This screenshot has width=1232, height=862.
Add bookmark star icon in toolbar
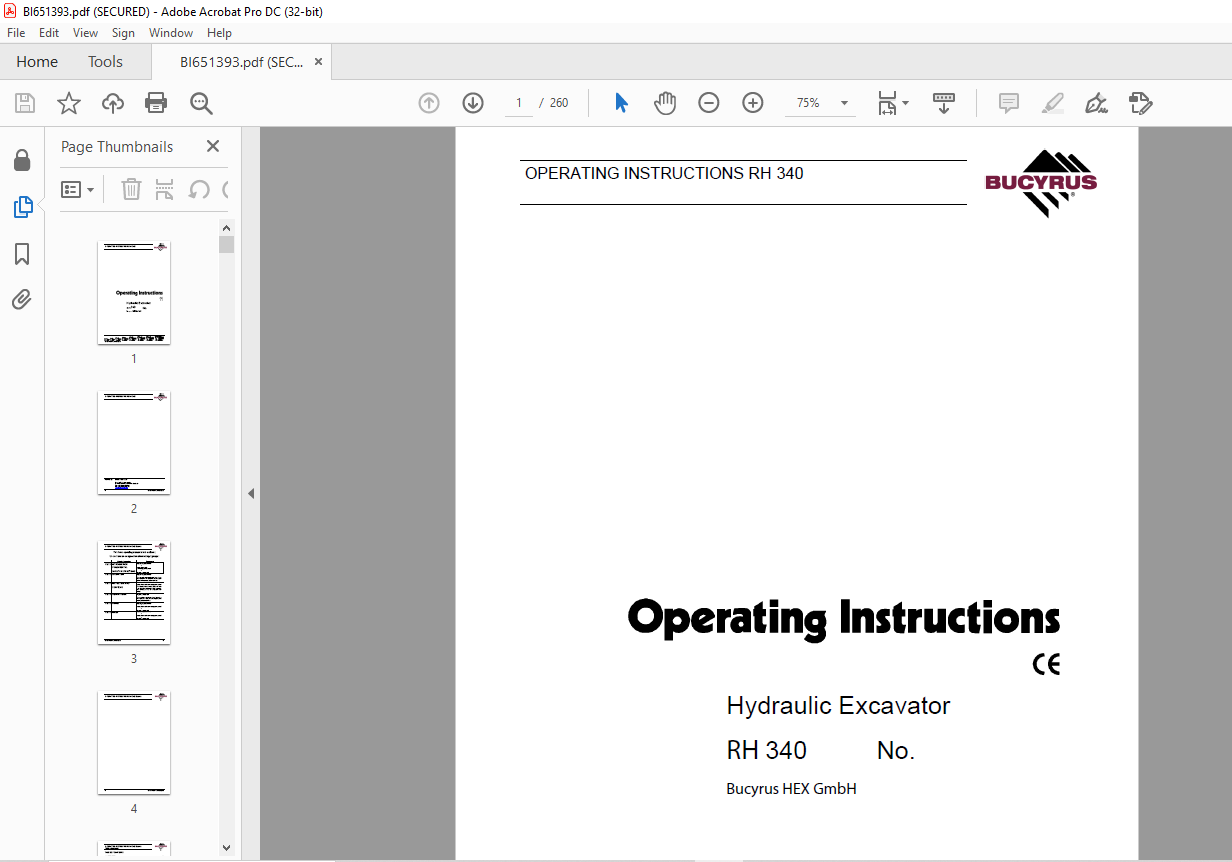tap(68, 103)
